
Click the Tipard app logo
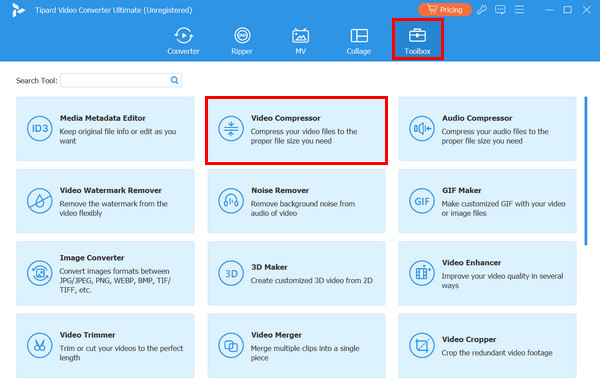click(x=18, y=10)
